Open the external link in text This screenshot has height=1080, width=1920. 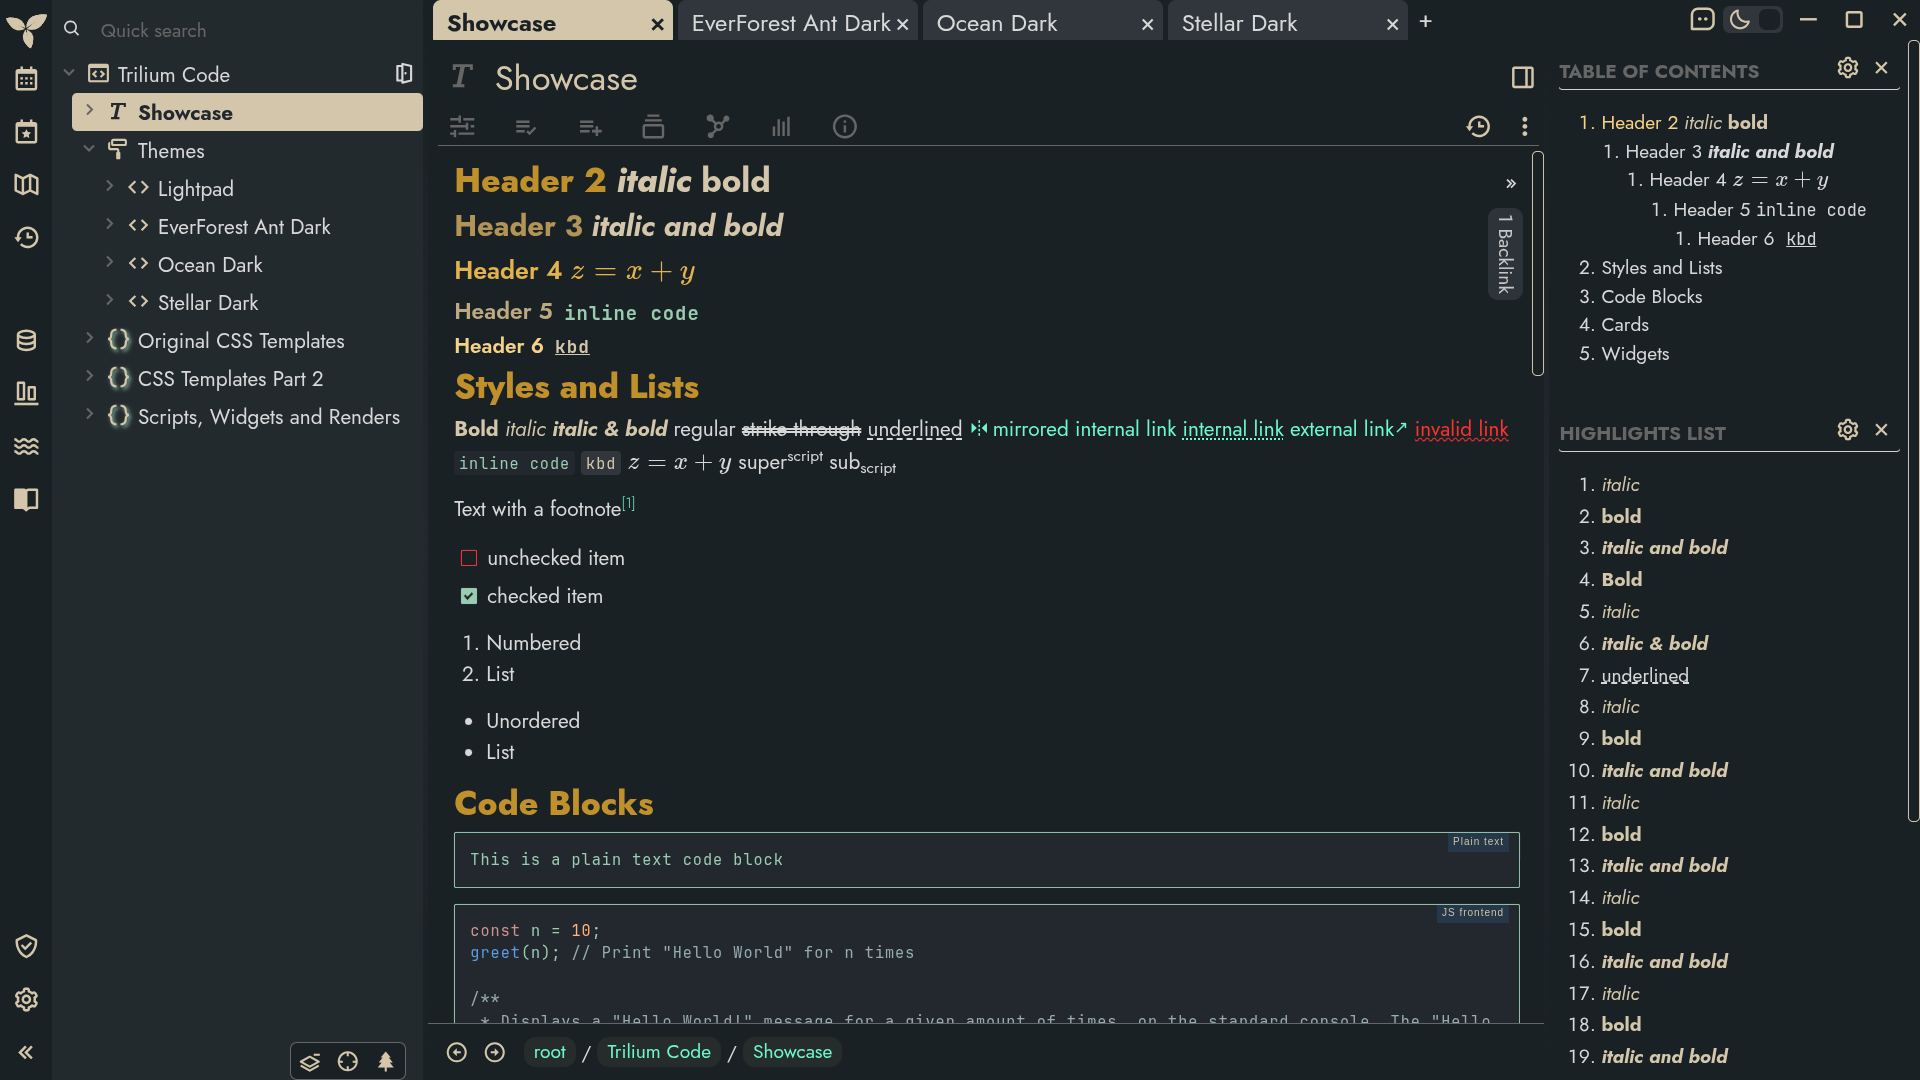point(1348,429)
